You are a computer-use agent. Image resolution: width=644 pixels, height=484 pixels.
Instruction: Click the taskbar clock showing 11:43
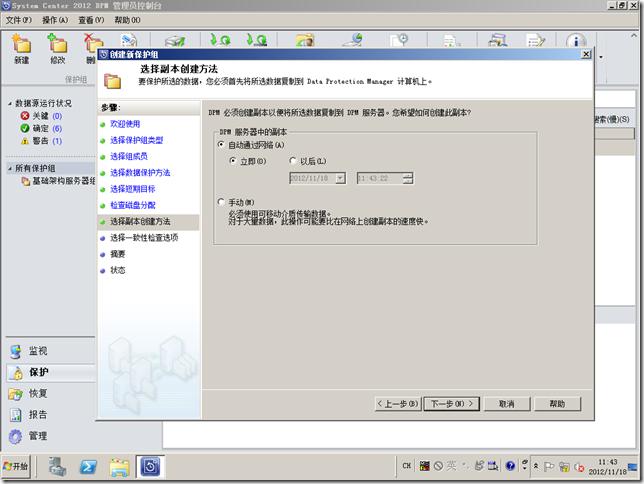pos(608,467)
